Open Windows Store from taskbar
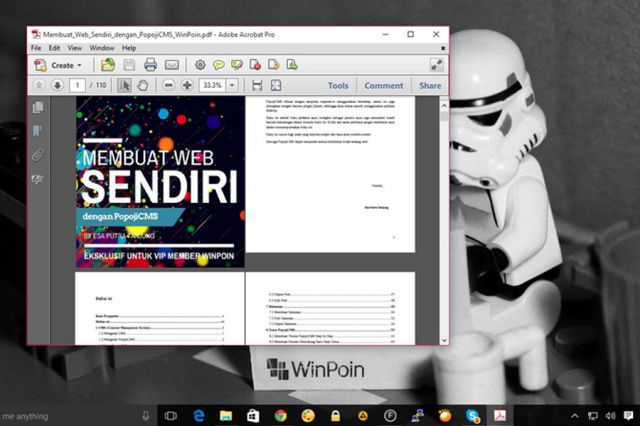Viewport: 640px width, 426px height. (253, 416)
